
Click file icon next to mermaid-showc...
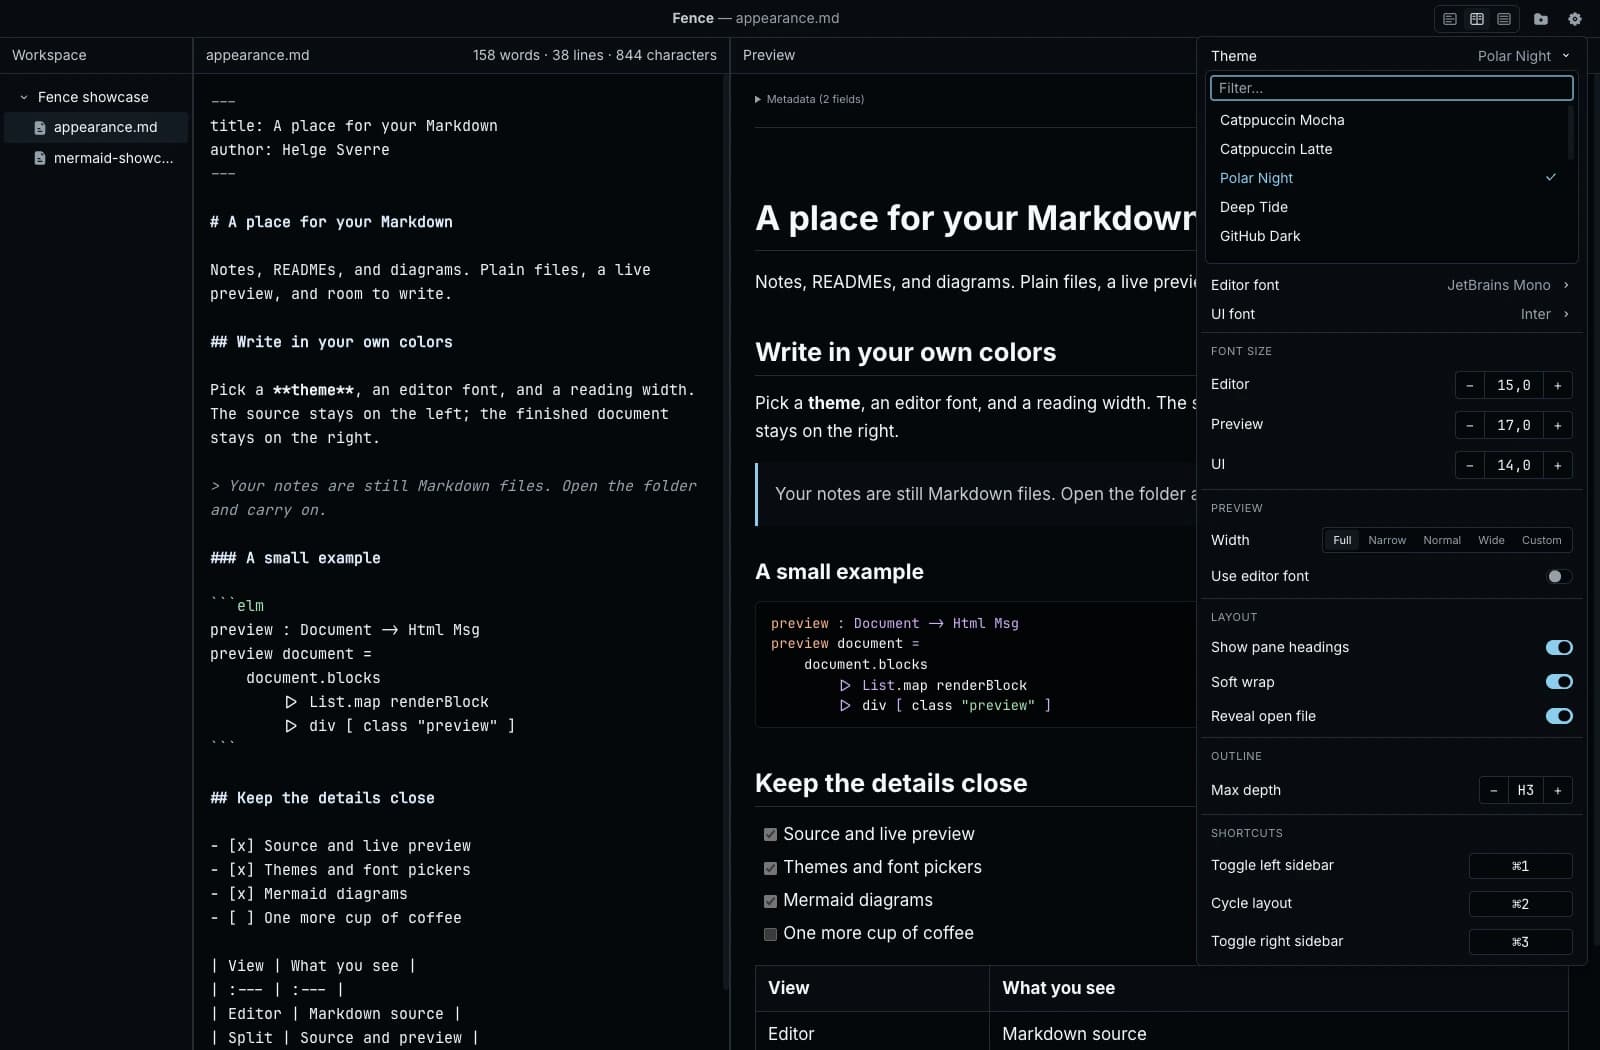40,158
